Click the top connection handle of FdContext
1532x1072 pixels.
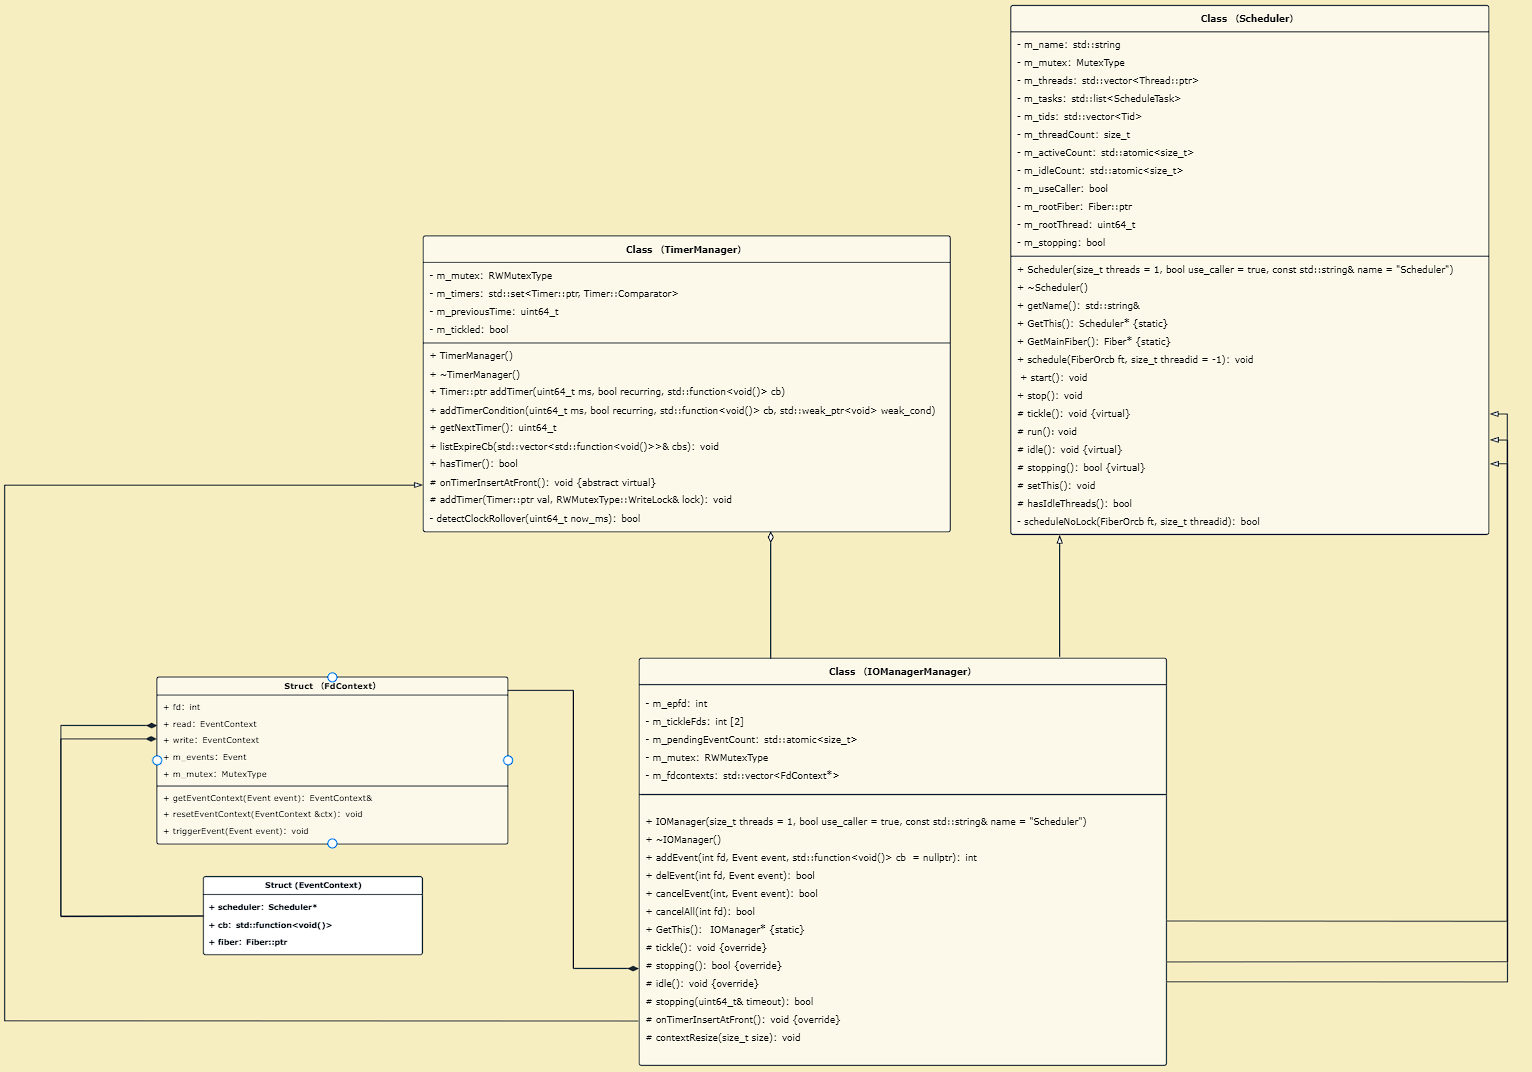click(332, 678)
